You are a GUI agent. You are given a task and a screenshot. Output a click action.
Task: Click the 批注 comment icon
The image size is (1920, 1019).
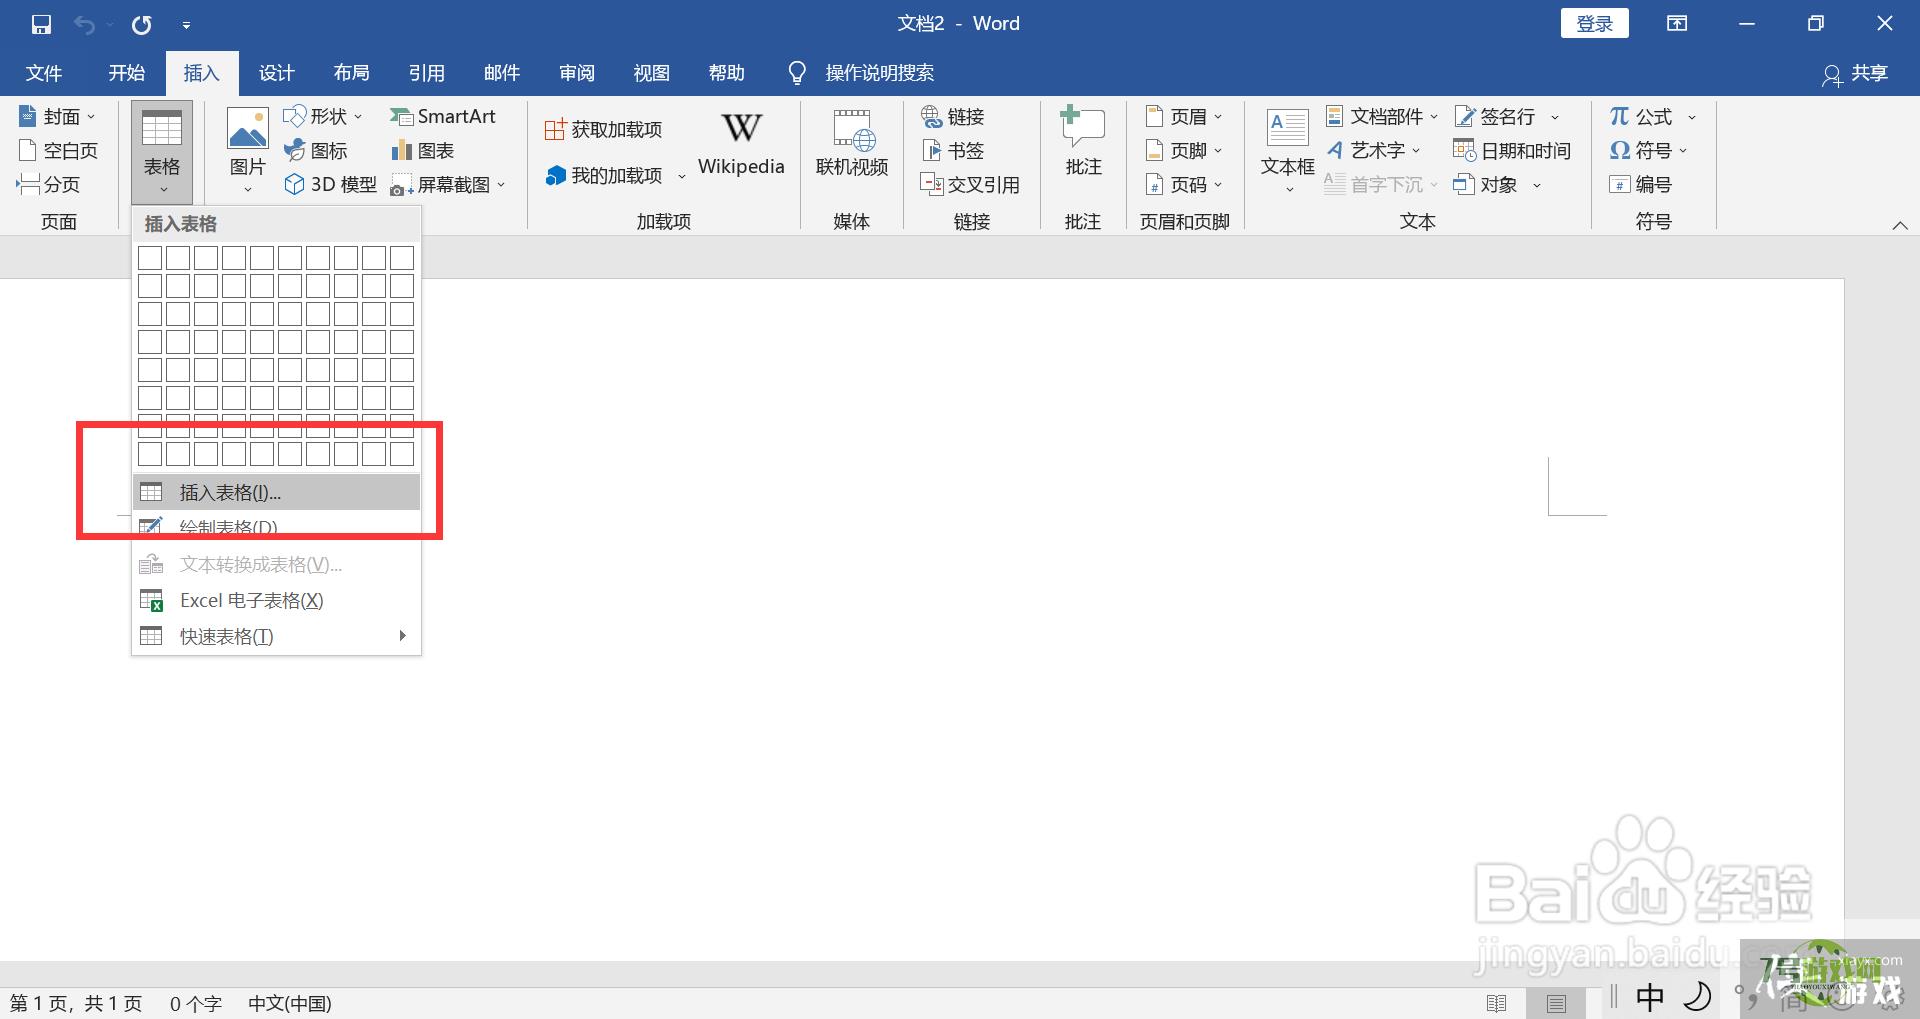tap(1083, 142)
